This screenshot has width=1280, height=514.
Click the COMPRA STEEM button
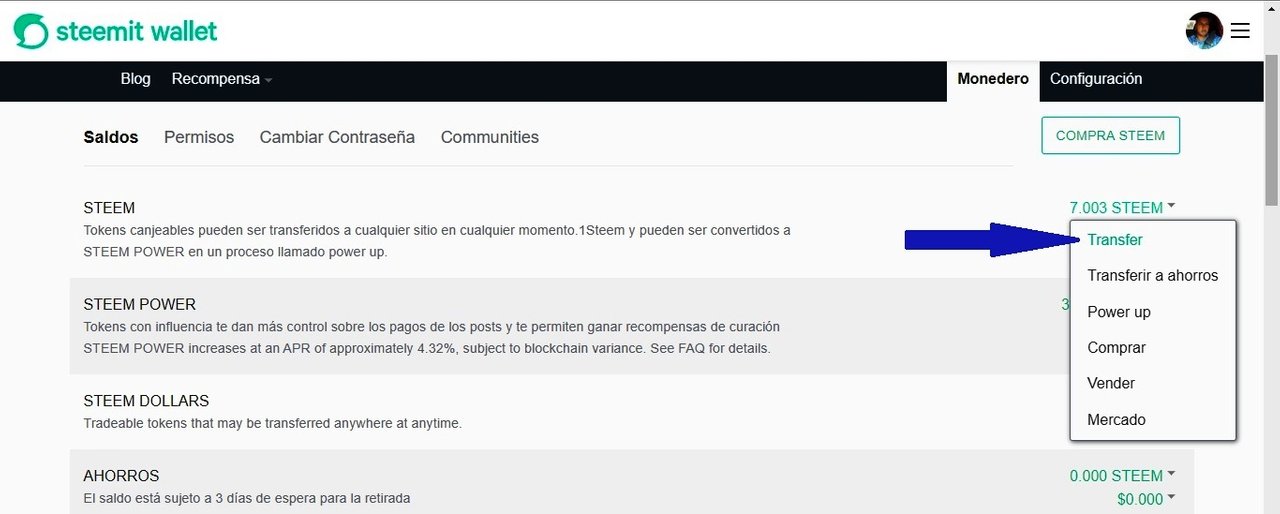(1110, 135)
